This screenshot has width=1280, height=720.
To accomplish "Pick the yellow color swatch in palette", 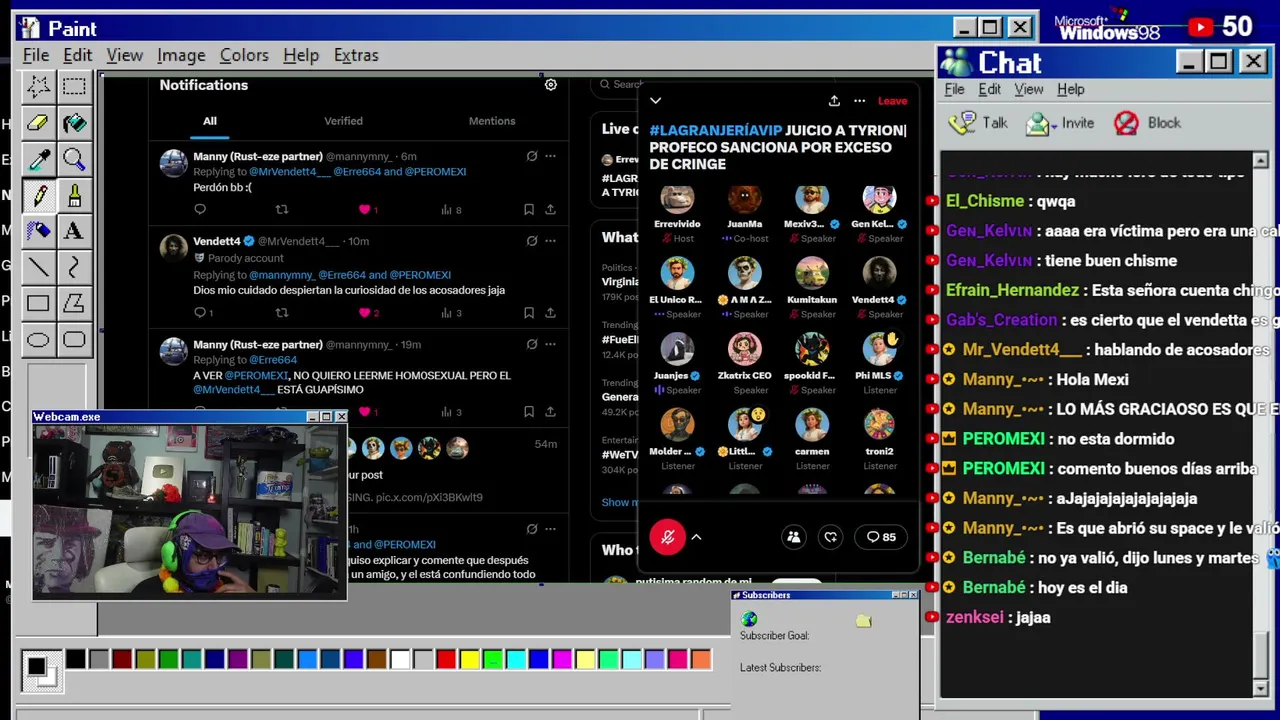I will point(469,659).
